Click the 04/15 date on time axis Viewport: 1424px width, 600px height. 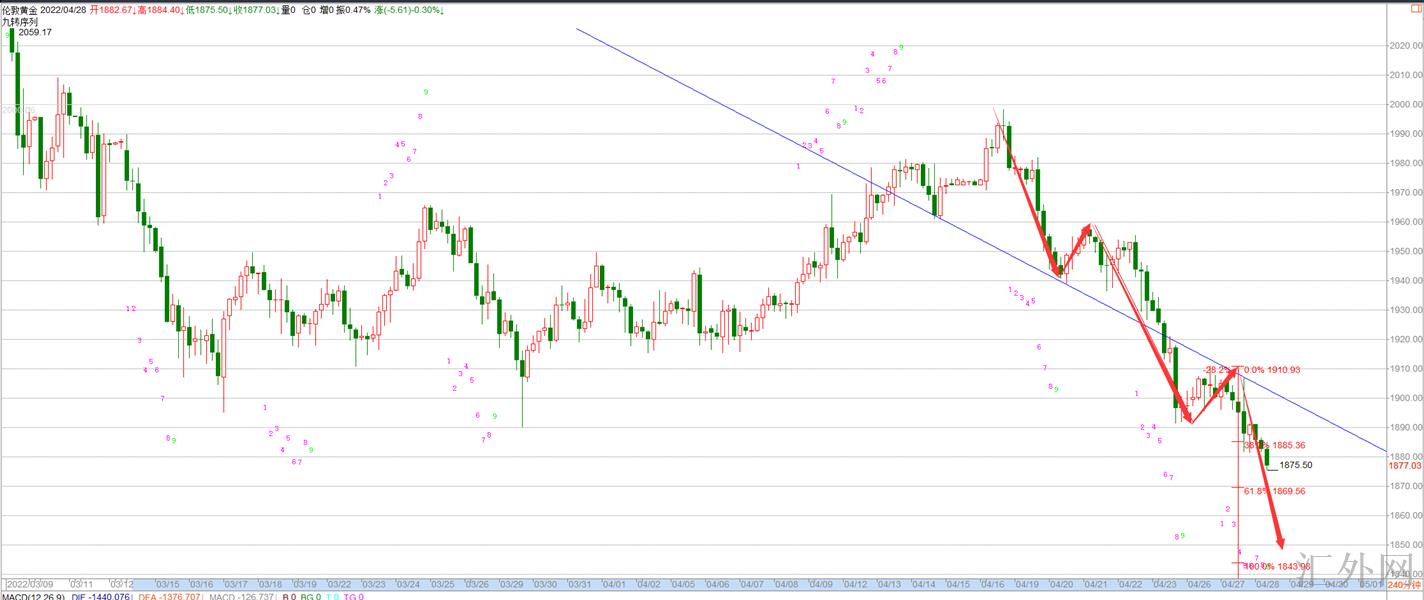pyautogui.click(x=957, y=584)
